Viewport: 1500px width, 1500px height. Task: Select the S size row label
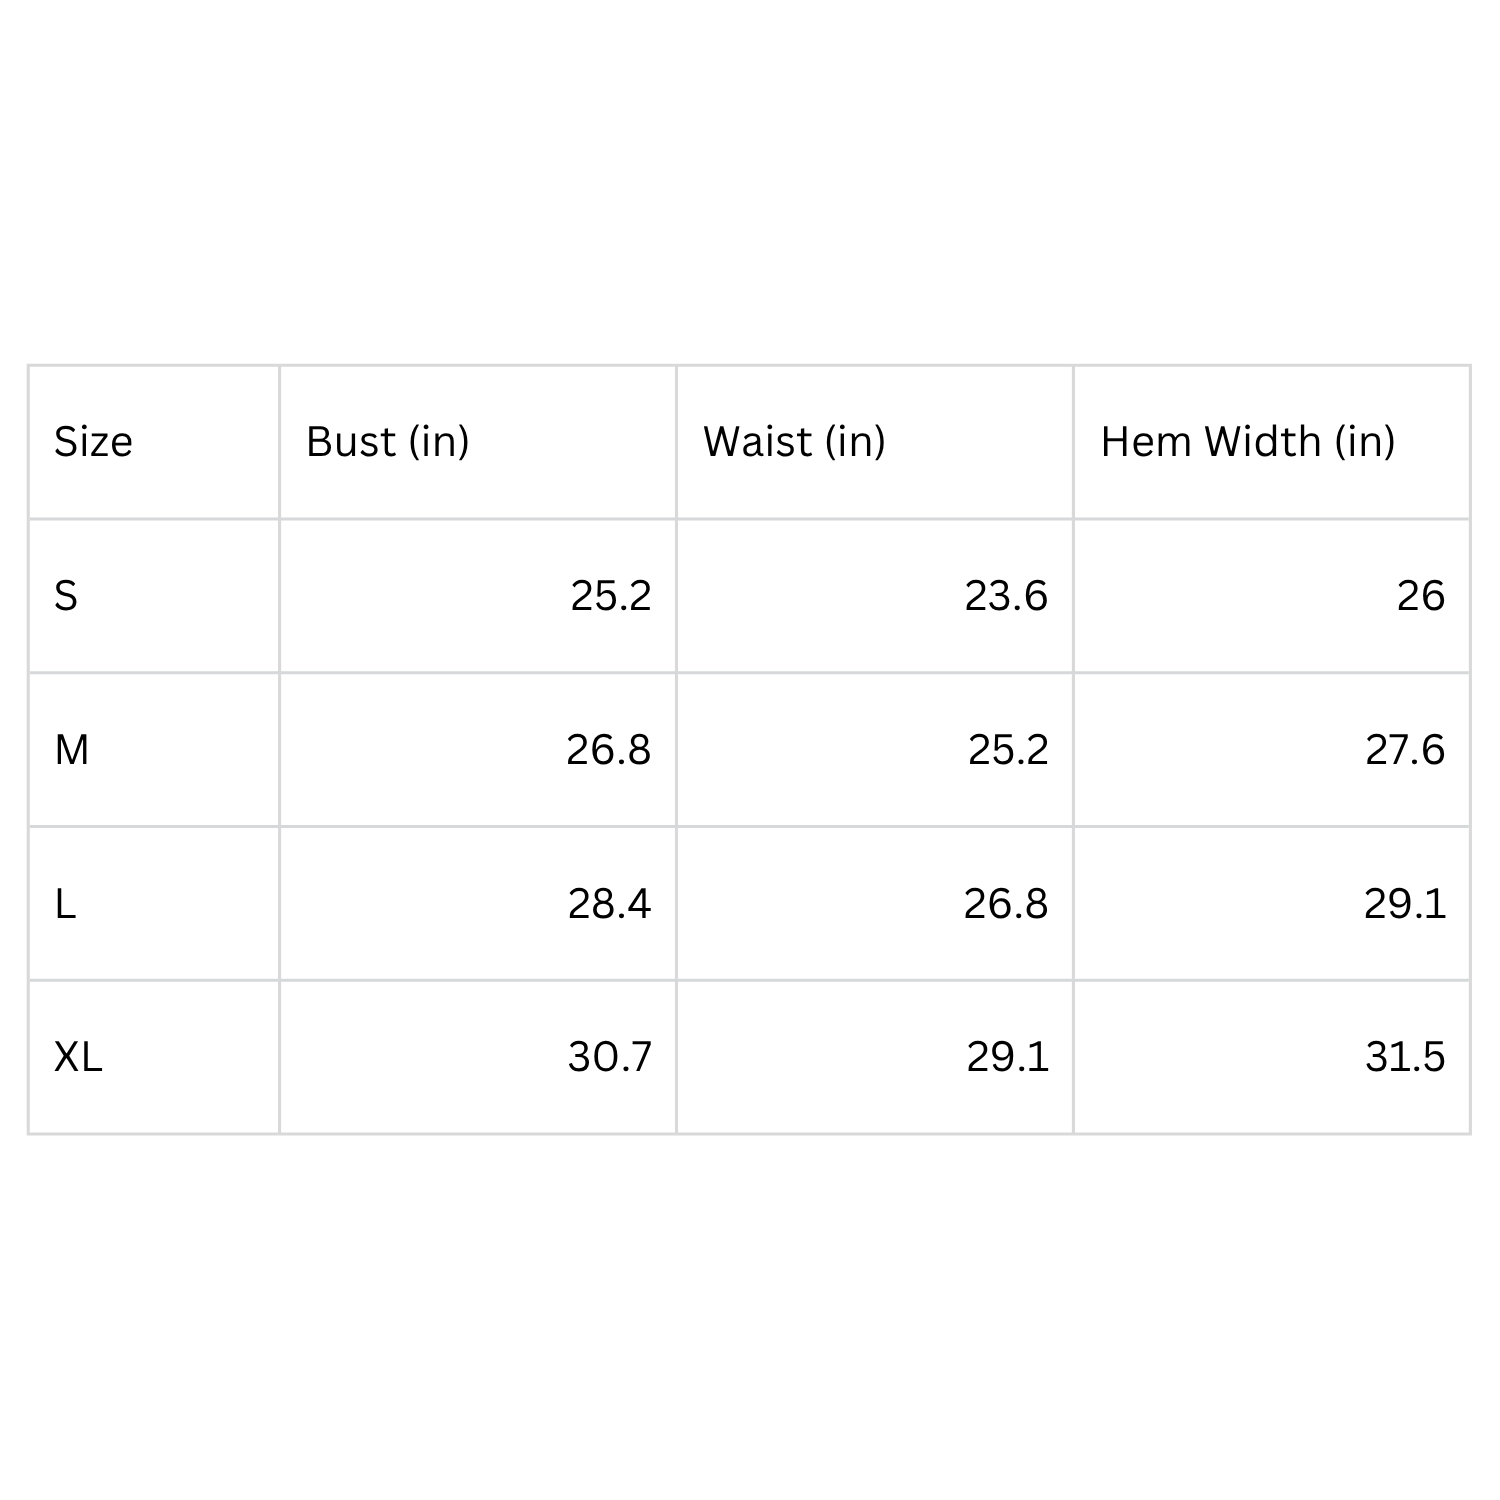click(66, 596)
